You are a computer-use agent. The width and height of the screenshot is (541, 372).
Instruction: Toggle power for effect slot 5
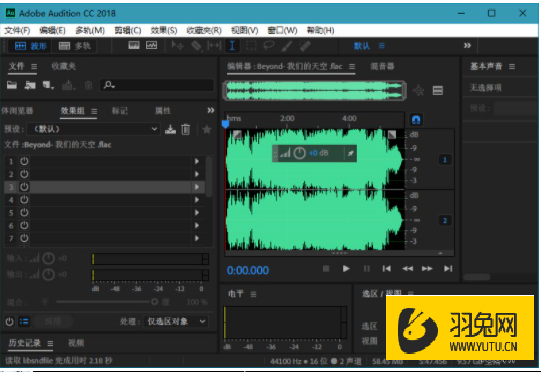(x=24, y=212)
